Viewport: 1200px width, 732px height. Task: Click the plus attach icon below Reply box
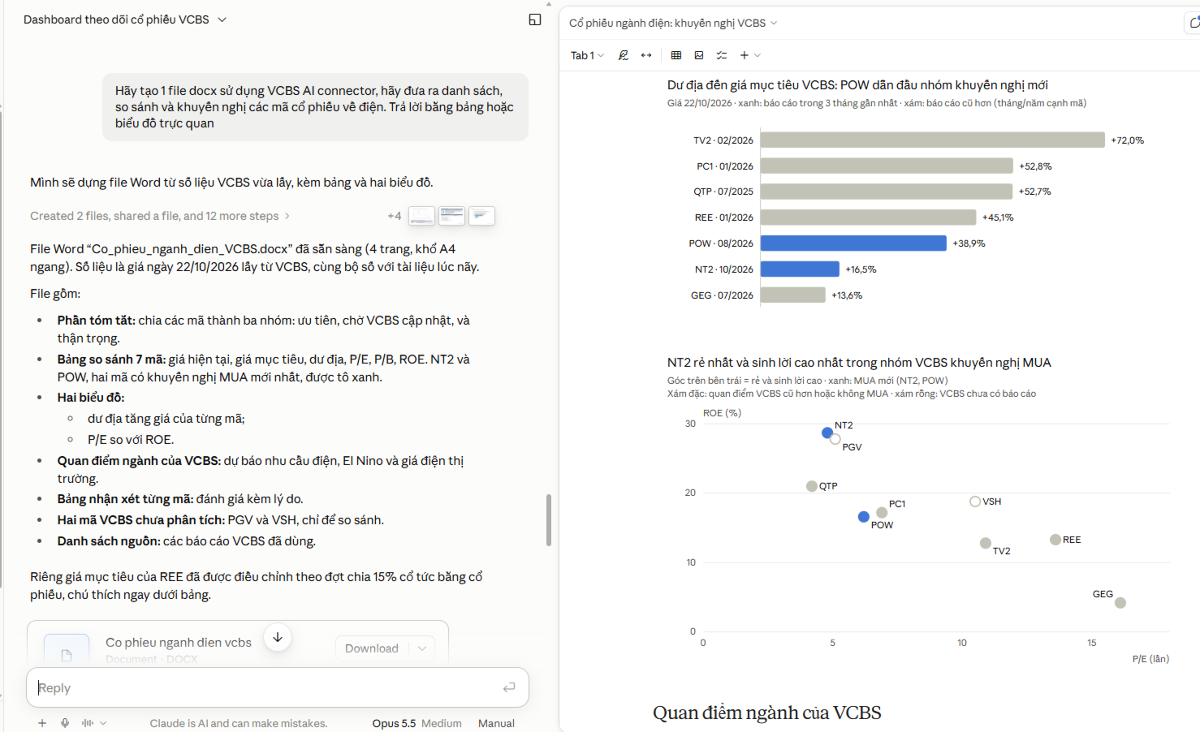click(x=42, y=723)
